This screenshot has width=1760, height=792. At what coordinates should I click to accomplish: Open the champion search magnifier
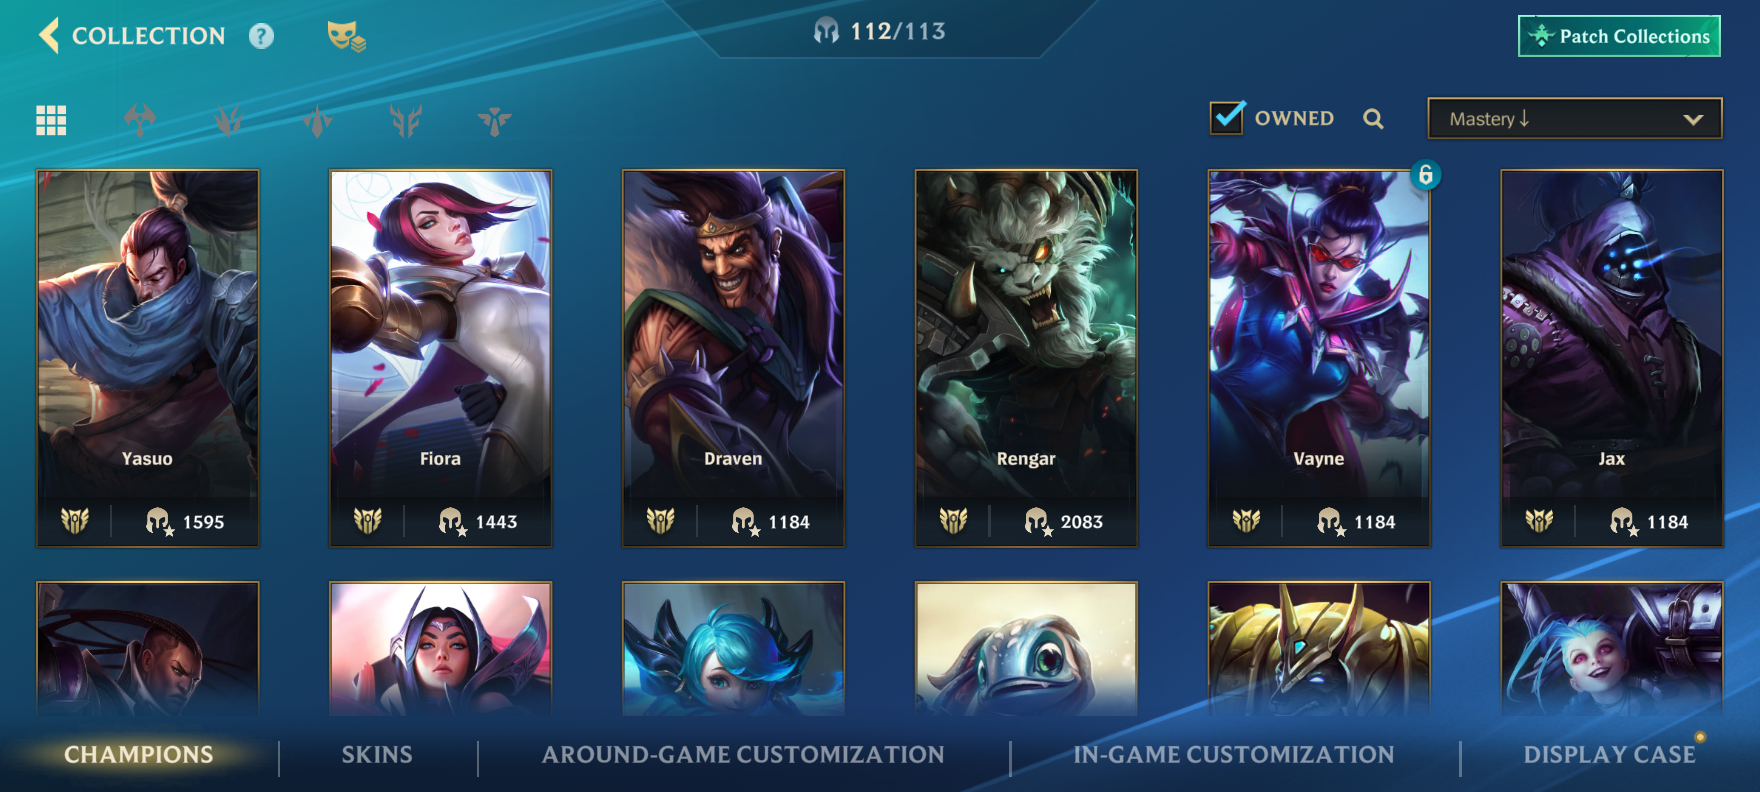1373,119
